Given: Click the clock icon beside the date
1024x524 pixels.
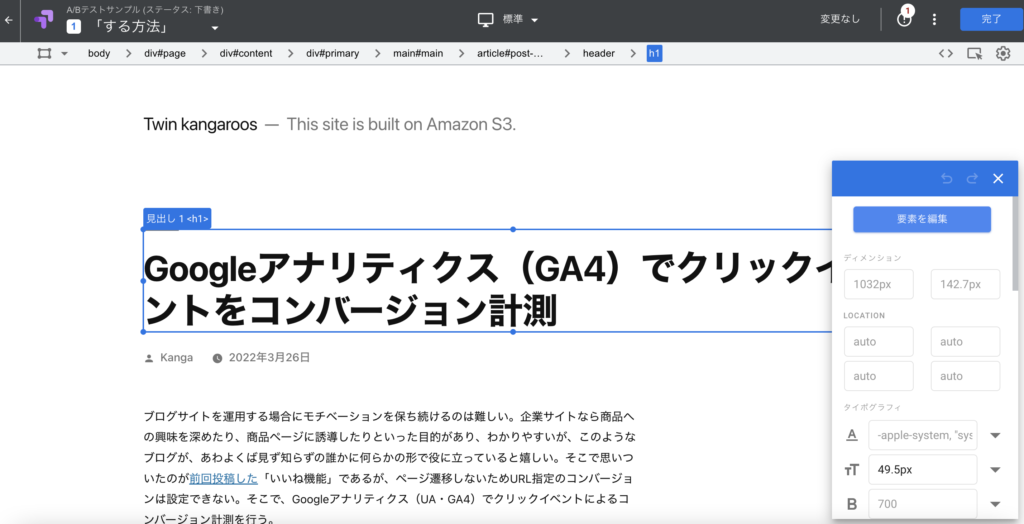Looking at the screenshot, I should click(x=217, y=358).
